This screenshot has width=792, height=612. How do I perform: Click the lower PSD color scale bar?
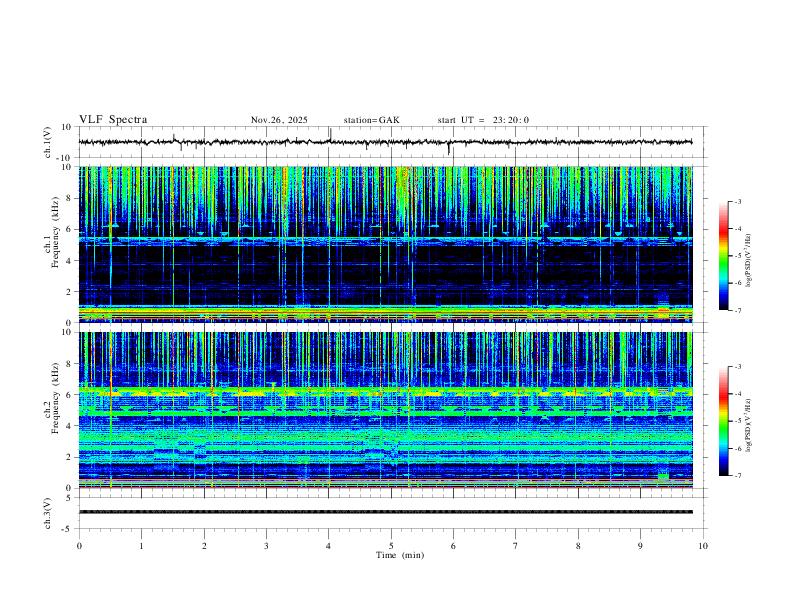point(723,421)
